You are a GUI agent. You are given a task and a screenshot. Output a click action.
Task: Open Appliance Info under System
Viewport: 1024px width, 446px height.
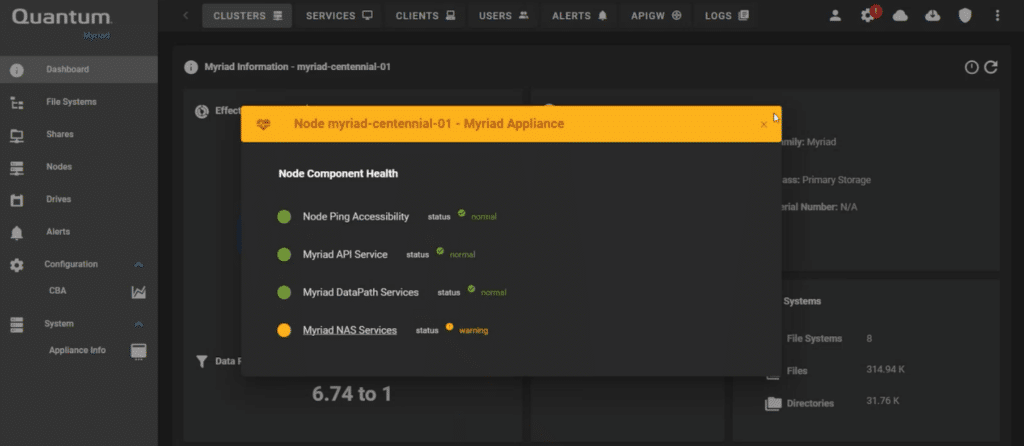(x=77, y=351)
